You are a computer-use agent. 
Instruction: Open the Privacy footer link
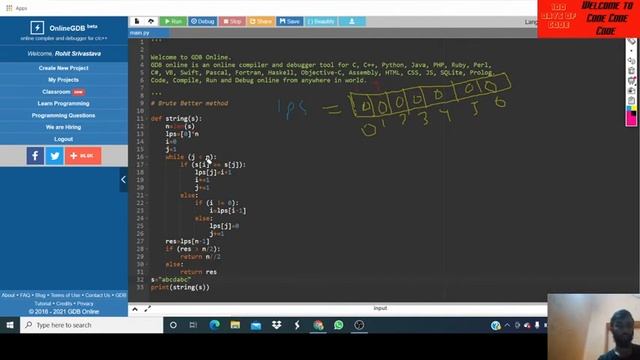click(85, 304)
